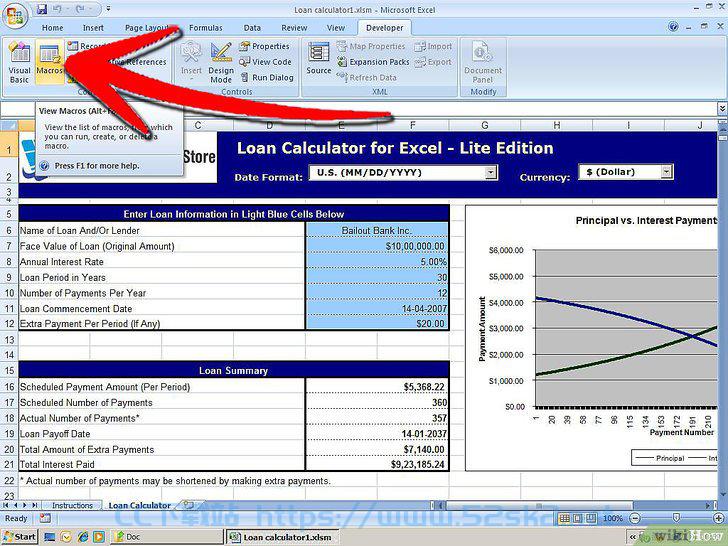Click Loan calculator1.xlsm taskbar button
This screenshot has width=728, height=546.
pos(282,537)
